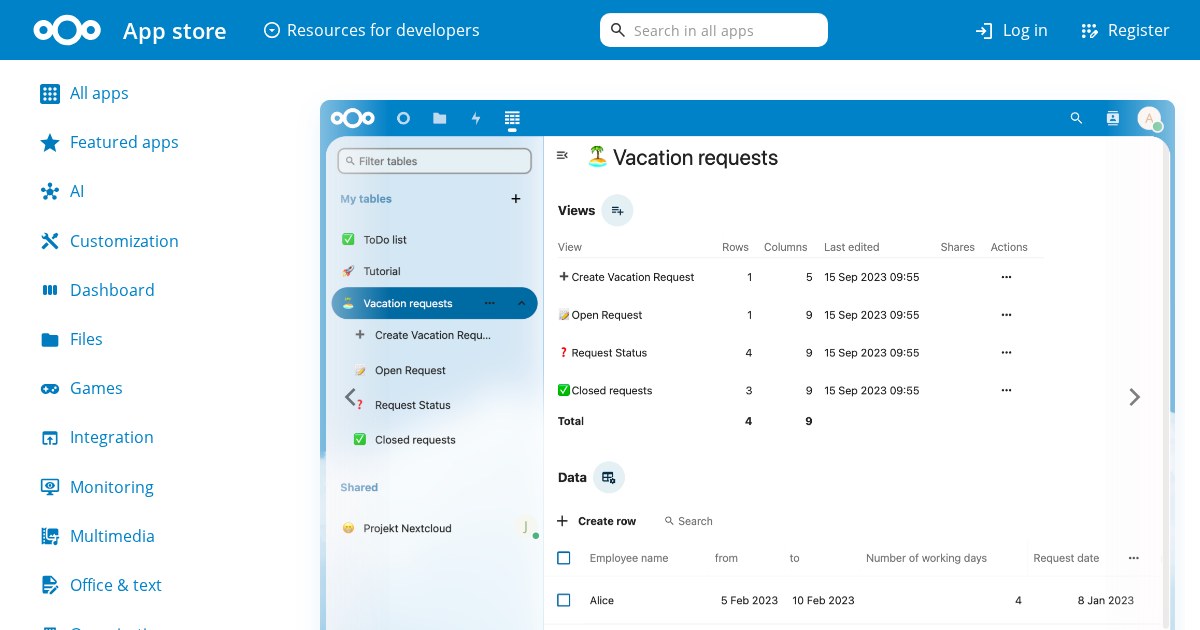The width and height of the screenshot is (1200, 630).
Task: Tick the select-all checkbox in table header
Action: coord(564,558)
